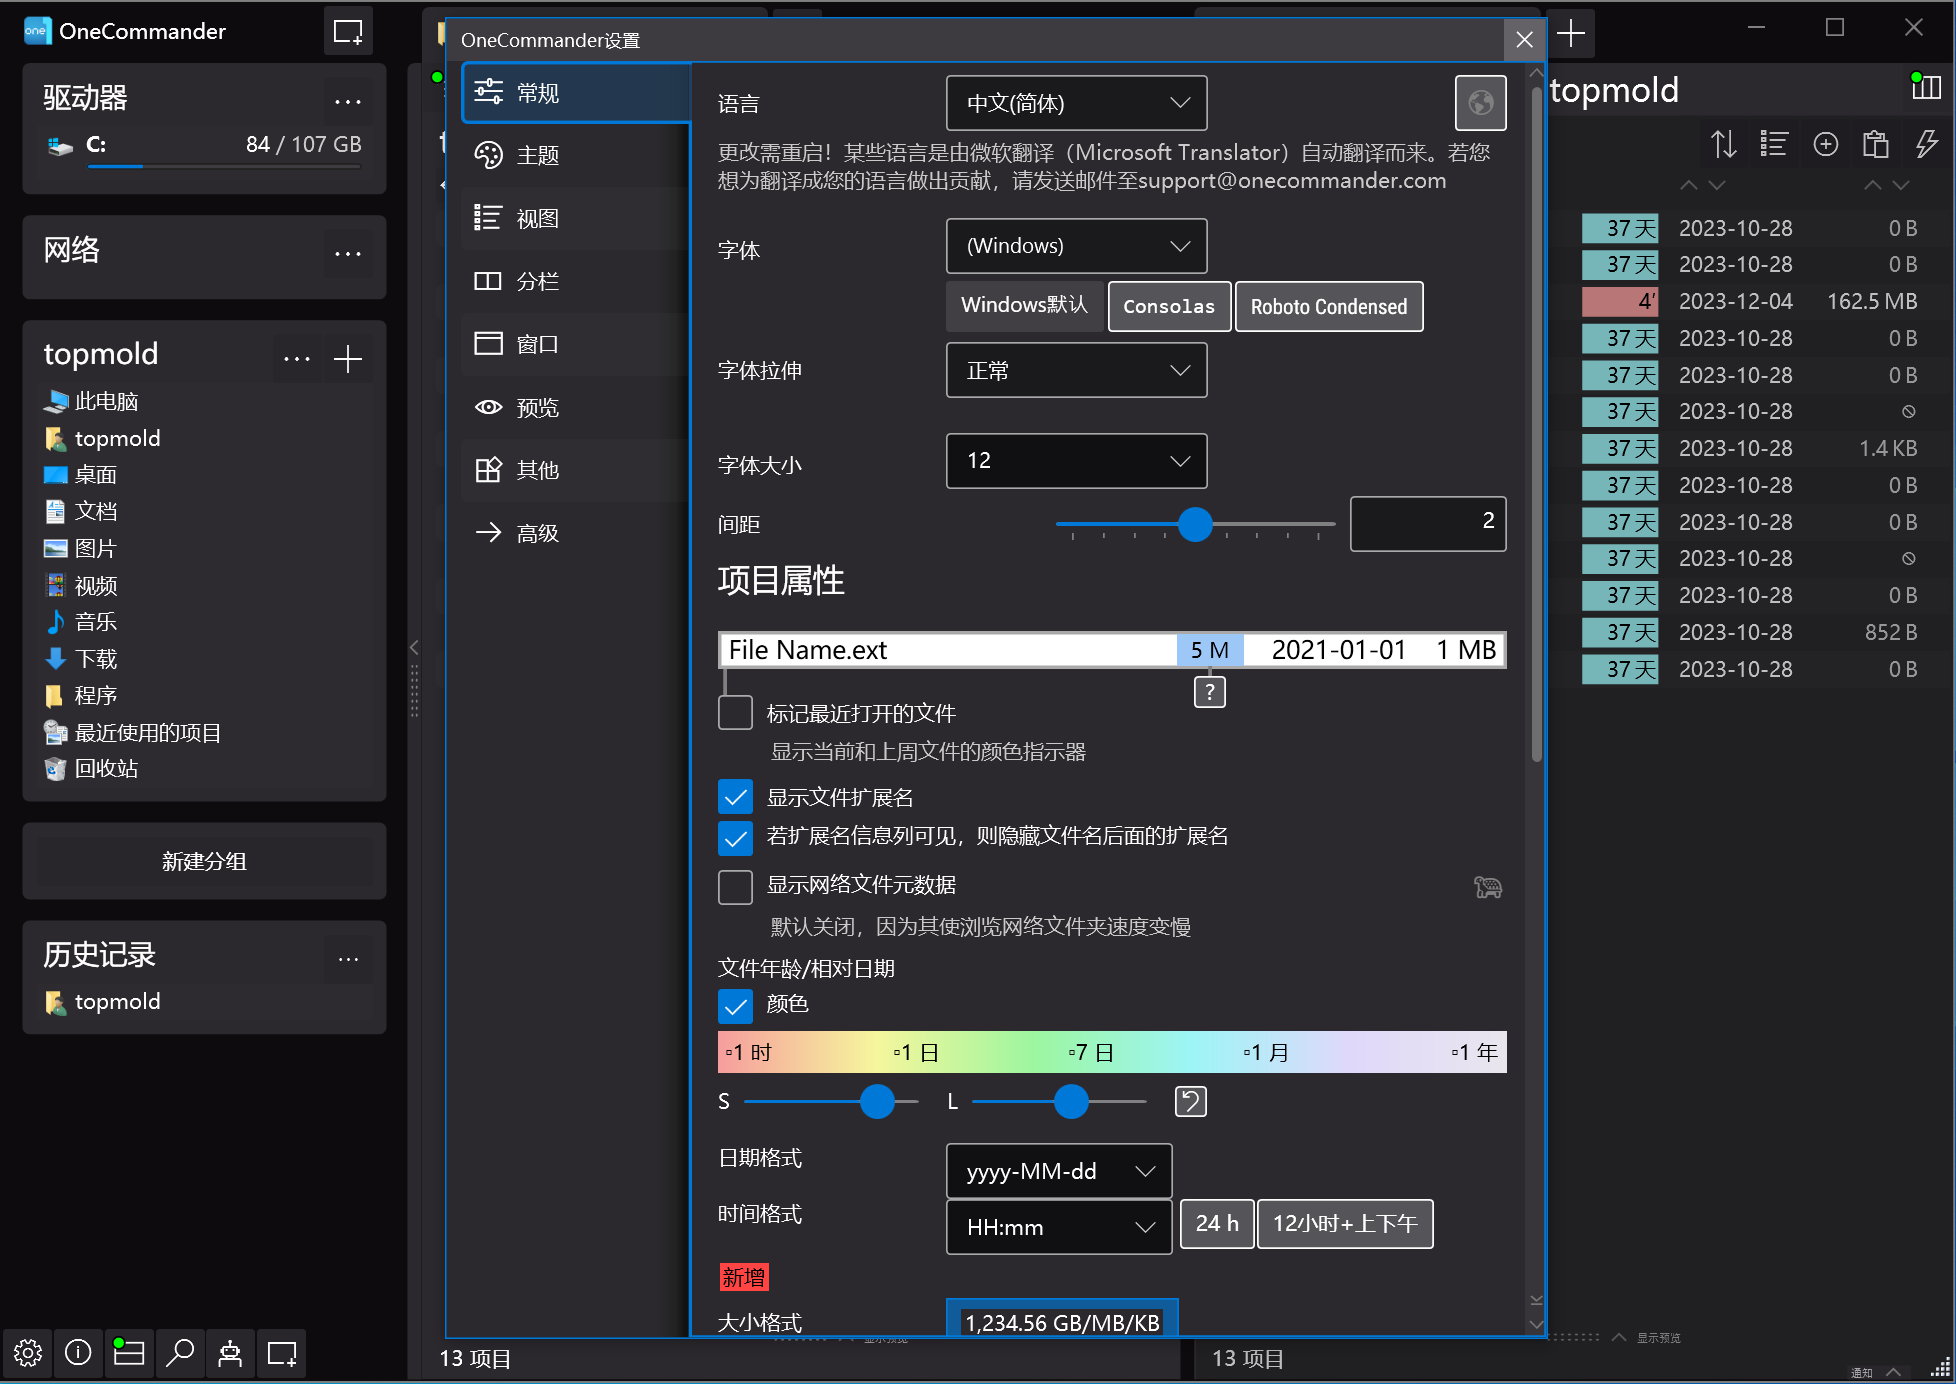The height and width of the screenshot is (1384, 1956).
Task: Click the globe translation icon in settings
Action: tap(1480, 102)
